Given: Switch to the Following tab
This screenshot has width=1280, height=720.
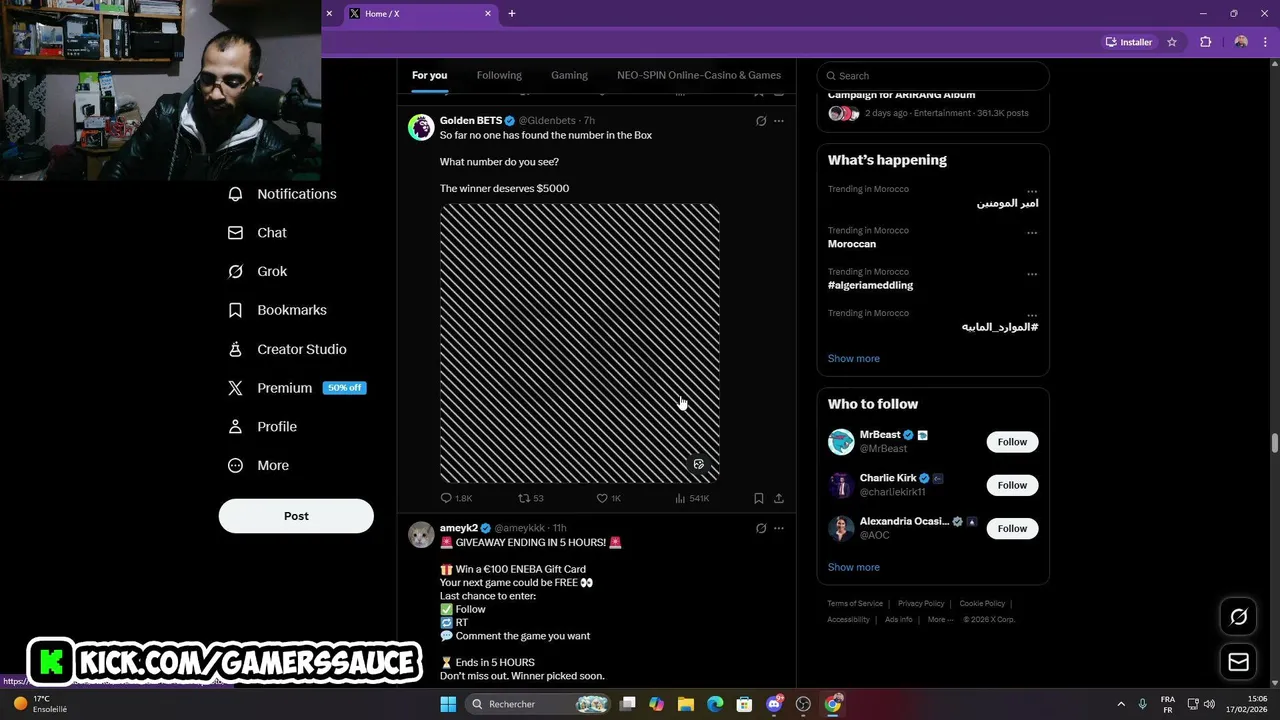Looking at the screenshot, I should point(499,75).
